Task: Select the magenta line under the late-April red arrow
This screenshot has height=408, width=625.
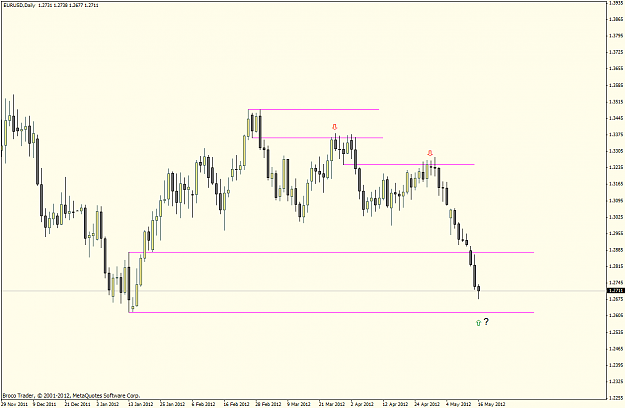Action: (x=409, y=164)
